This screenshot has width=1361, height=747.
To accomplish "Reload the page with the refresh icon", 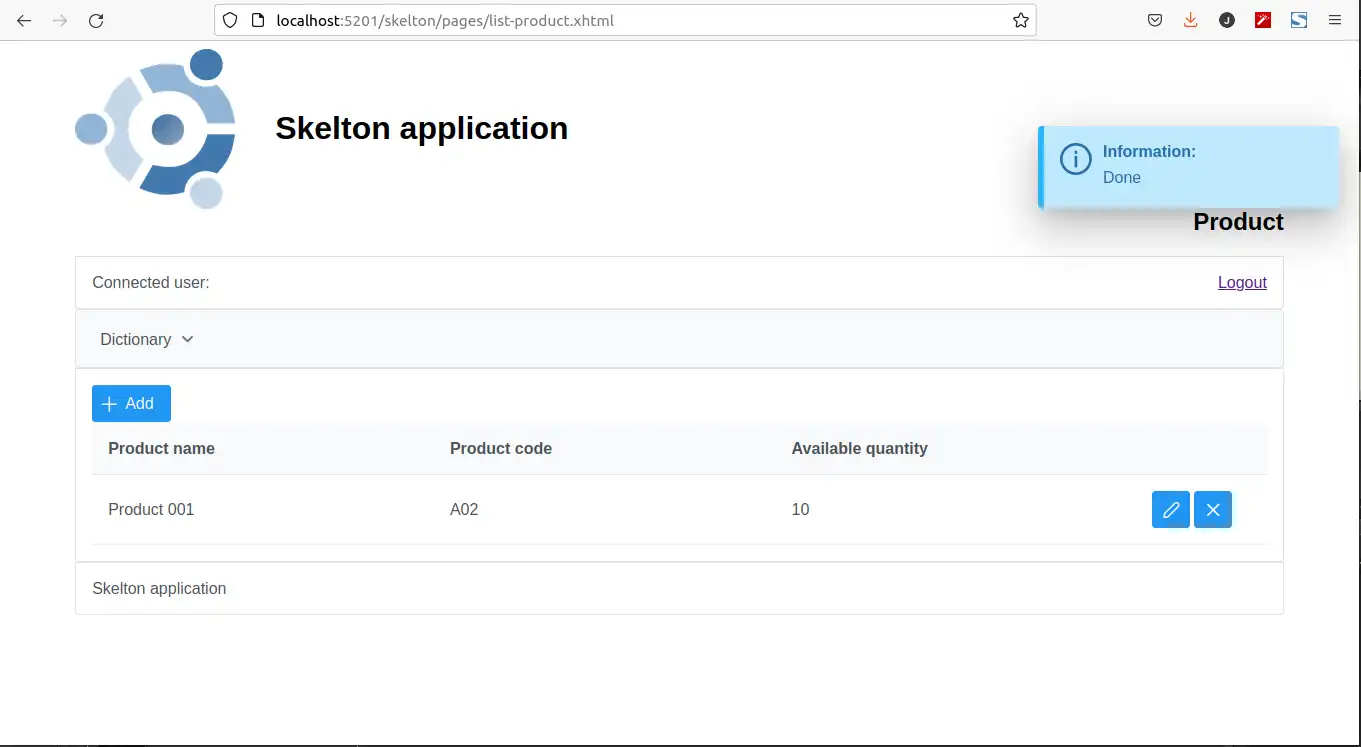I will click(96, 20).
